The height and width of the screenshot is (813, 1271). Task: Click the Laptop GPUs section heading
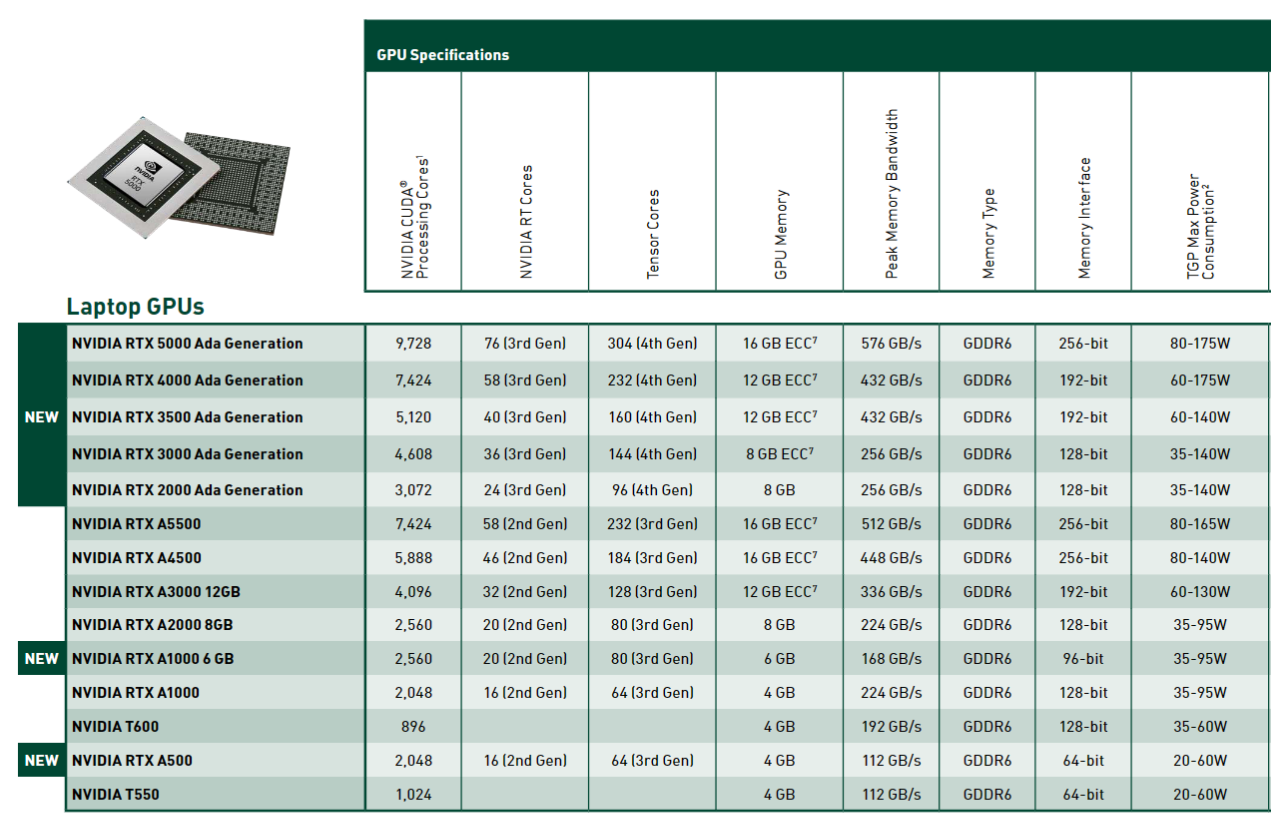click(x=135, y=307)
